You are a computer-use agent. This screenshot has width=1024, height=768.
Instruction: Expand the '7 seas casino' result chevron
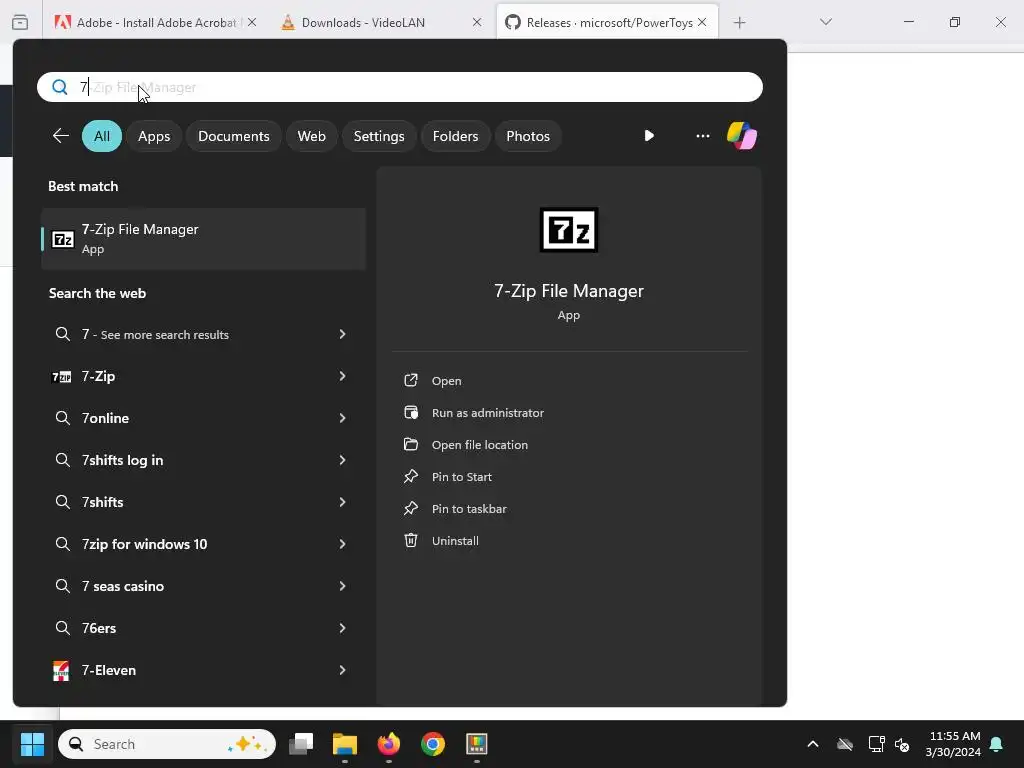pos(342,586)
